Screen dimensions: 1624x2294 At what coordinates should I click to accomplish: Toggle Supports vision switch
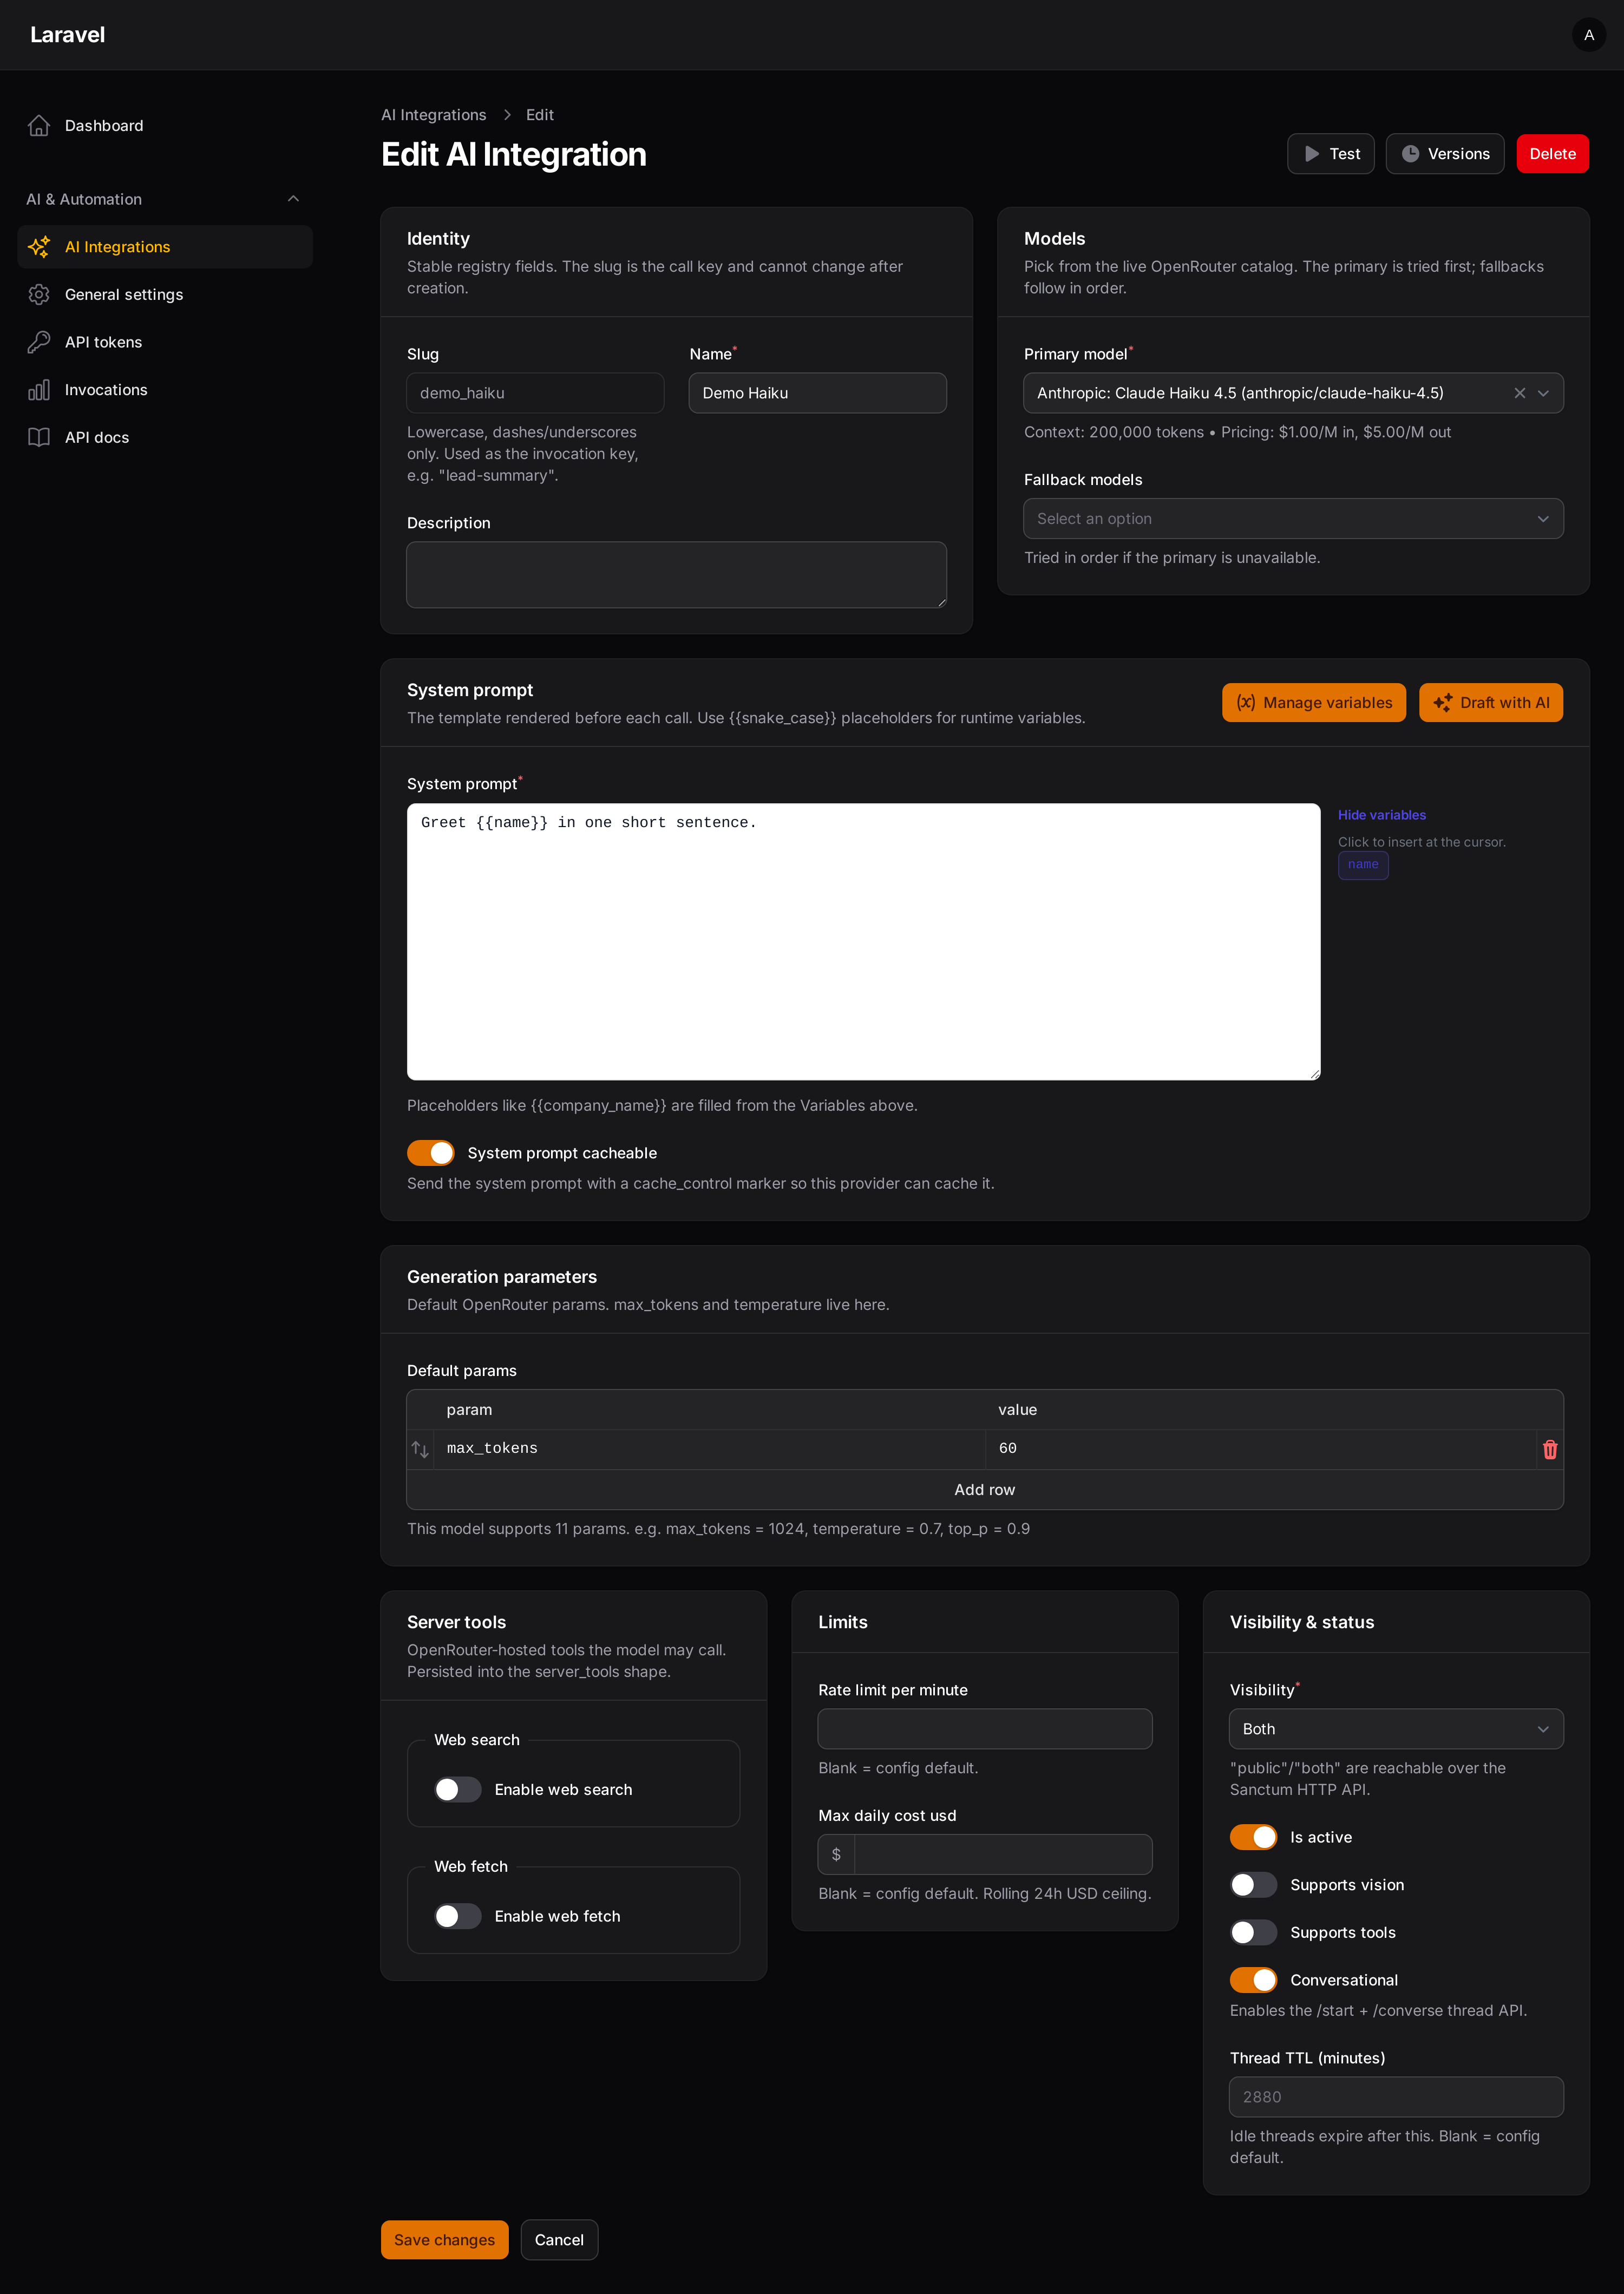[x=1253, y=1885]
